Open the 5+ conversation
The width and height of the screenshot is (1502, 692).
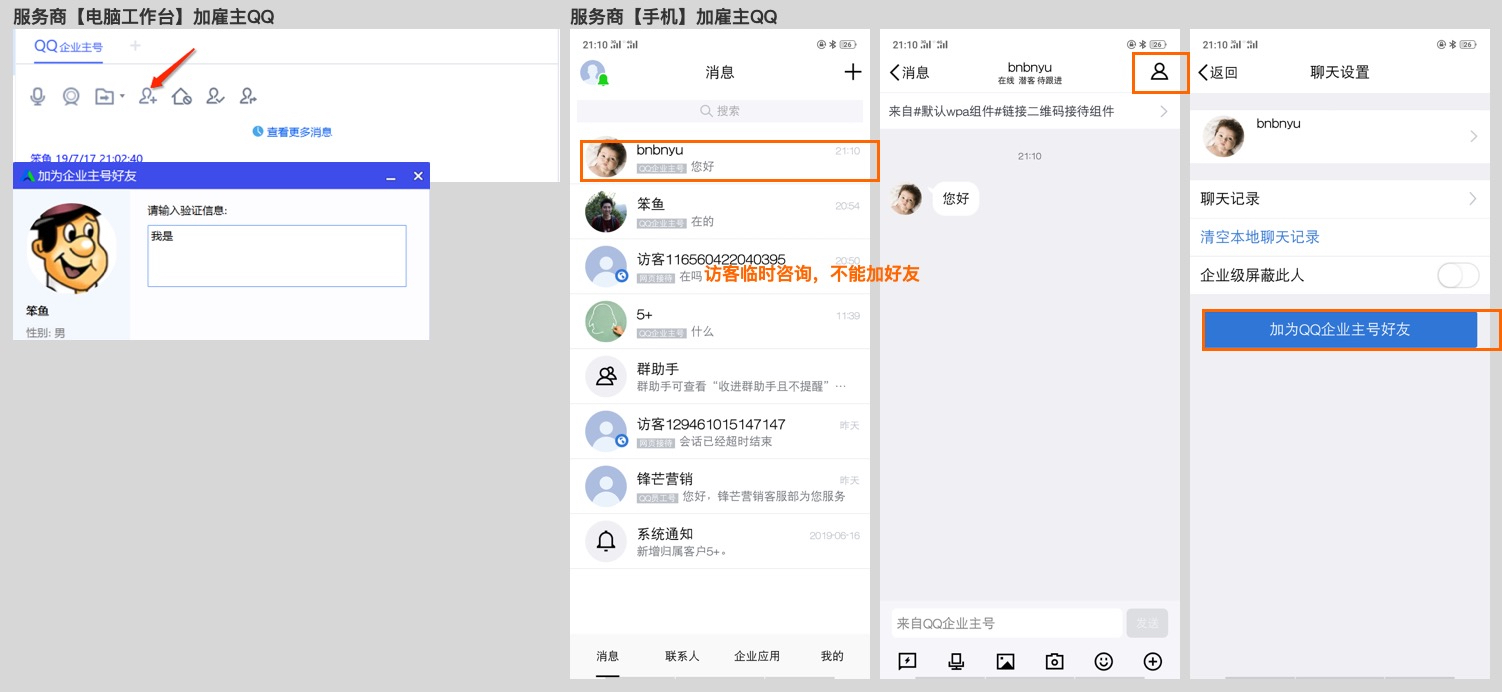(x=720, y=322)
